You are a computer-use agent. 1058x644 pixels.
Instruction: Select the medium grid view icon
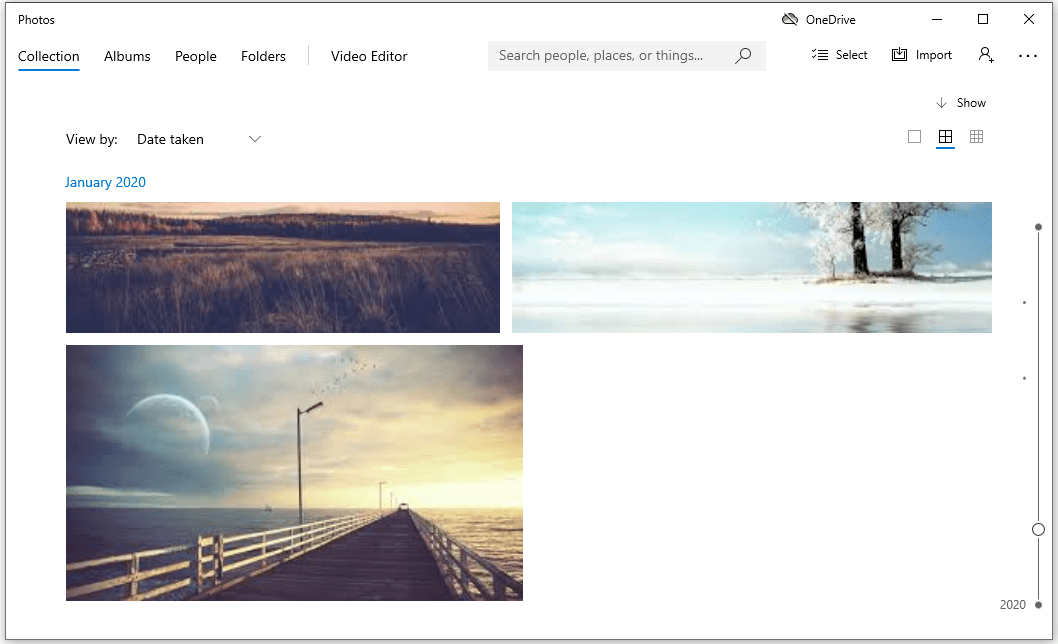pyautogui.click(x=945, y=137)
